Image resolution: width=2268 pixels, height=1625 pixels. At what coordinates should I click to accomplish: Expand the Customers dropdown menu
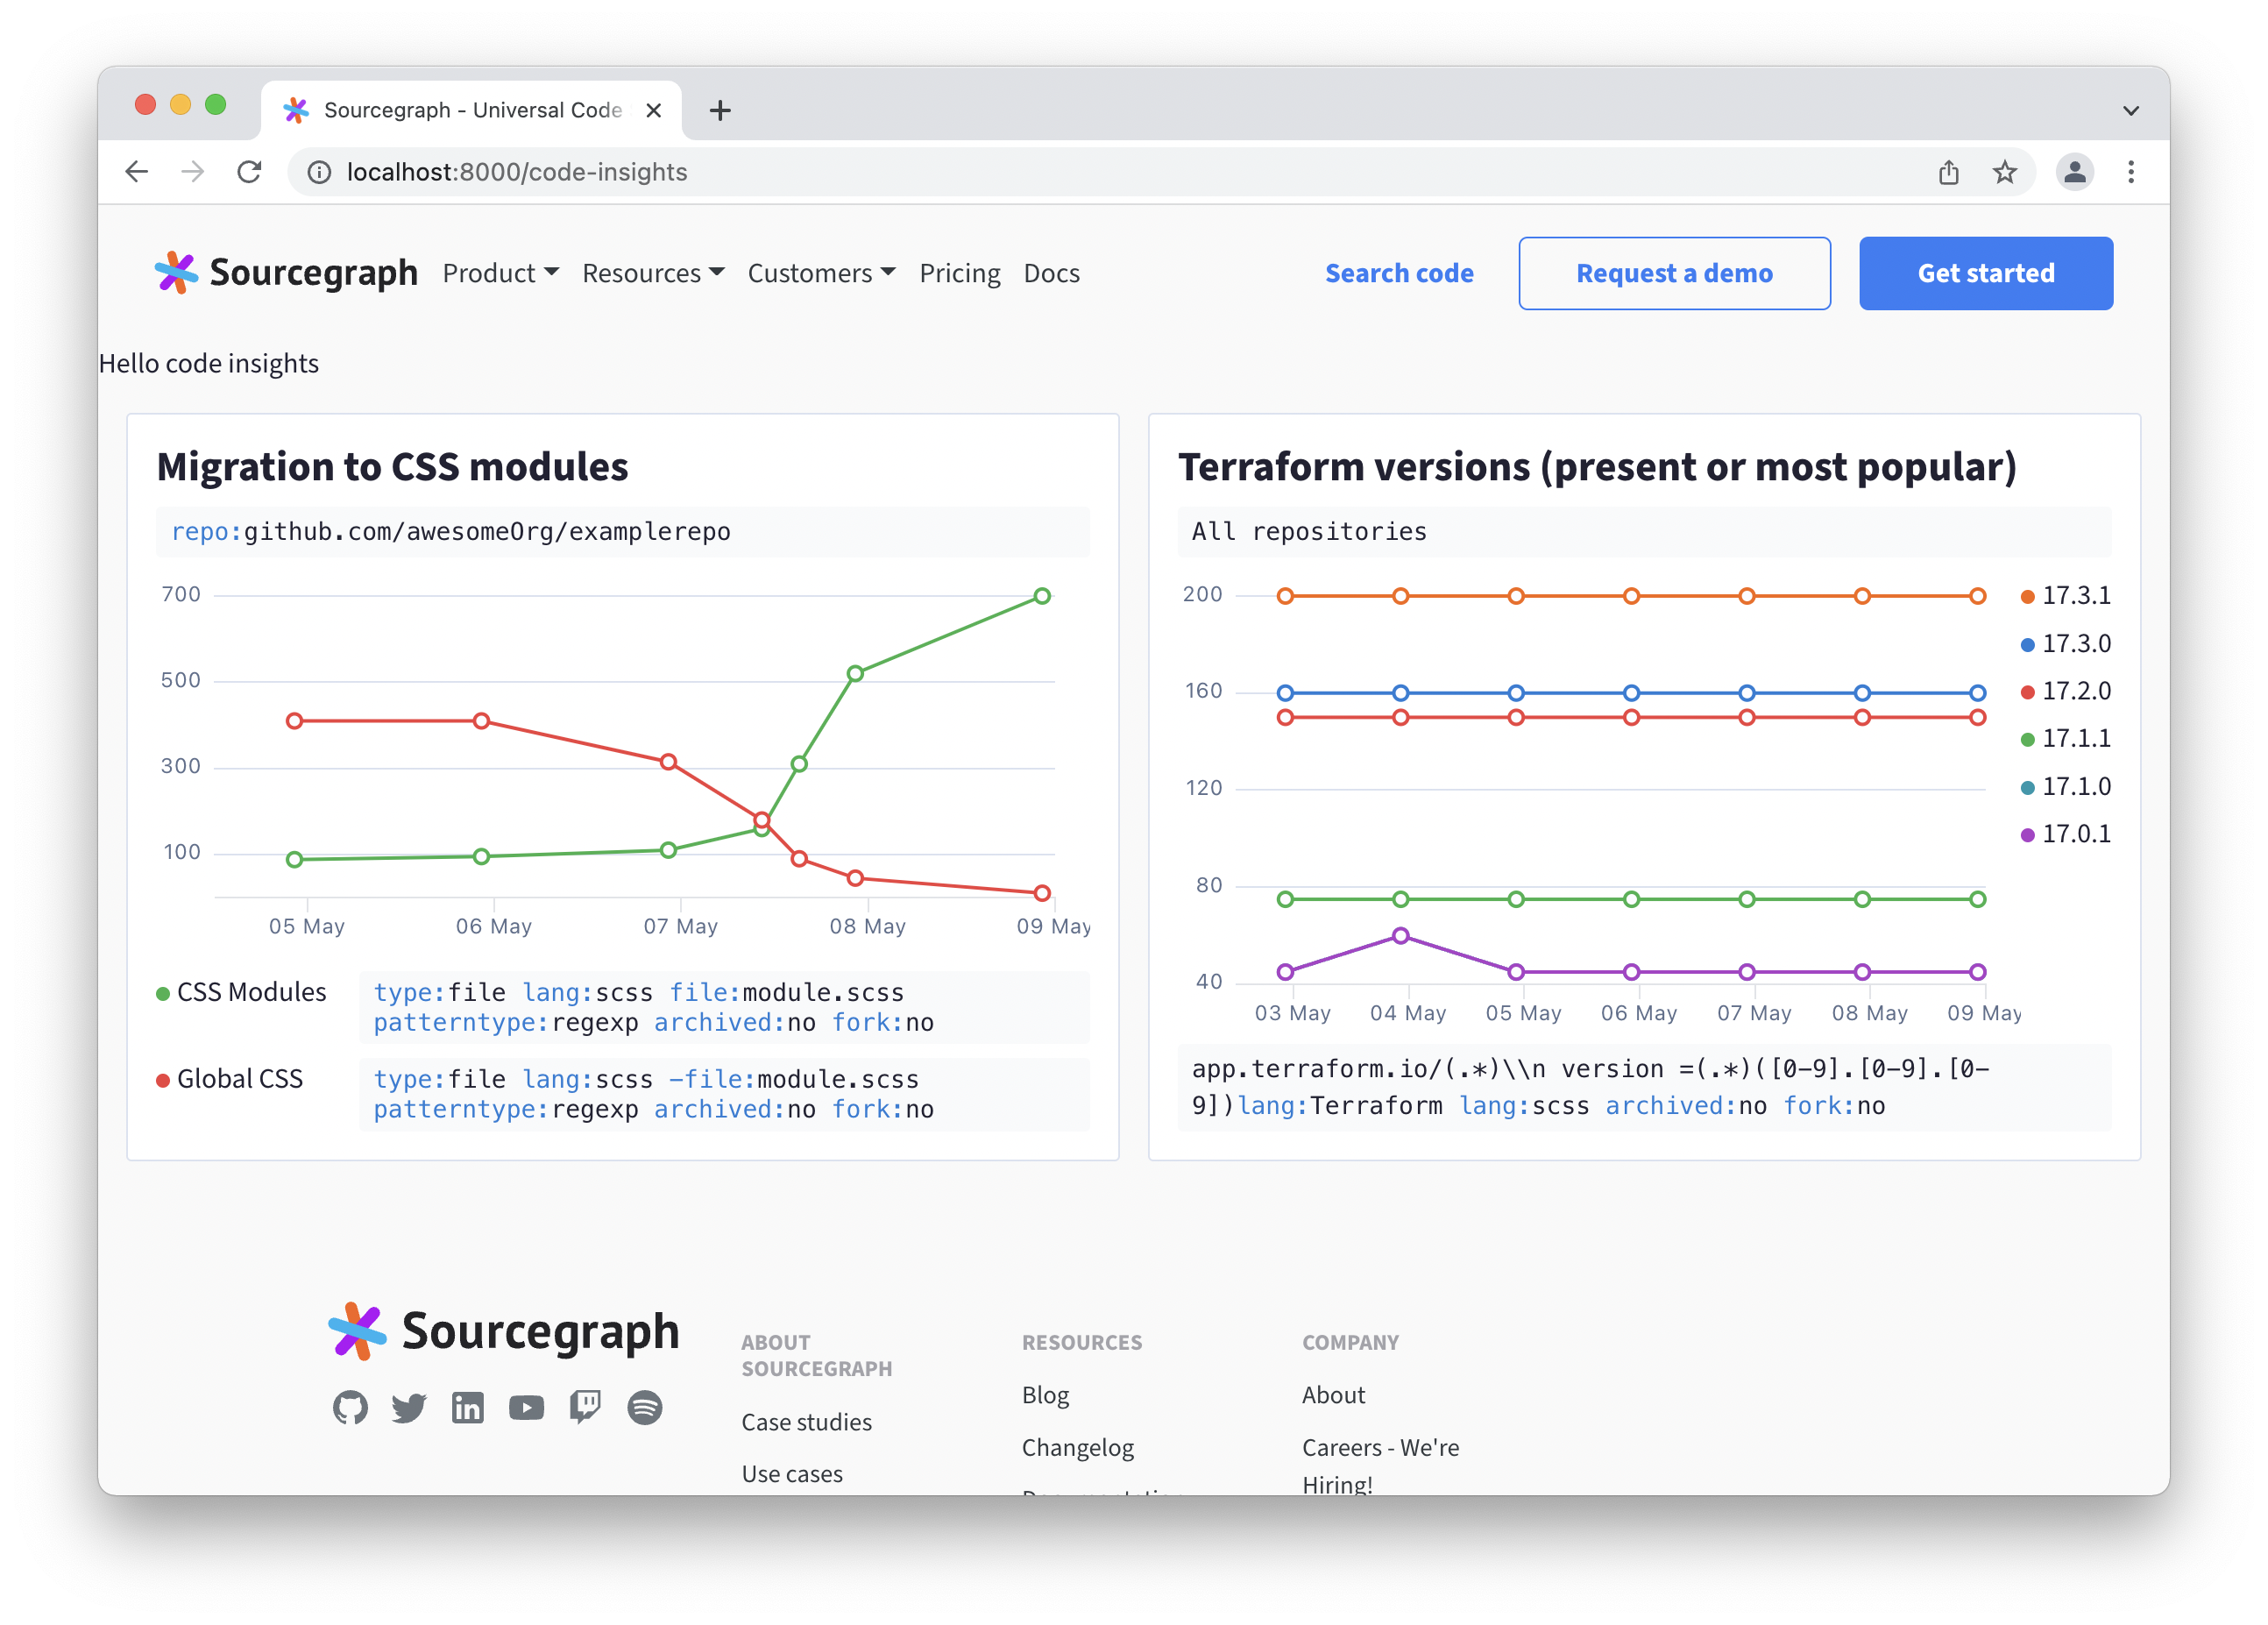point(821,273)
